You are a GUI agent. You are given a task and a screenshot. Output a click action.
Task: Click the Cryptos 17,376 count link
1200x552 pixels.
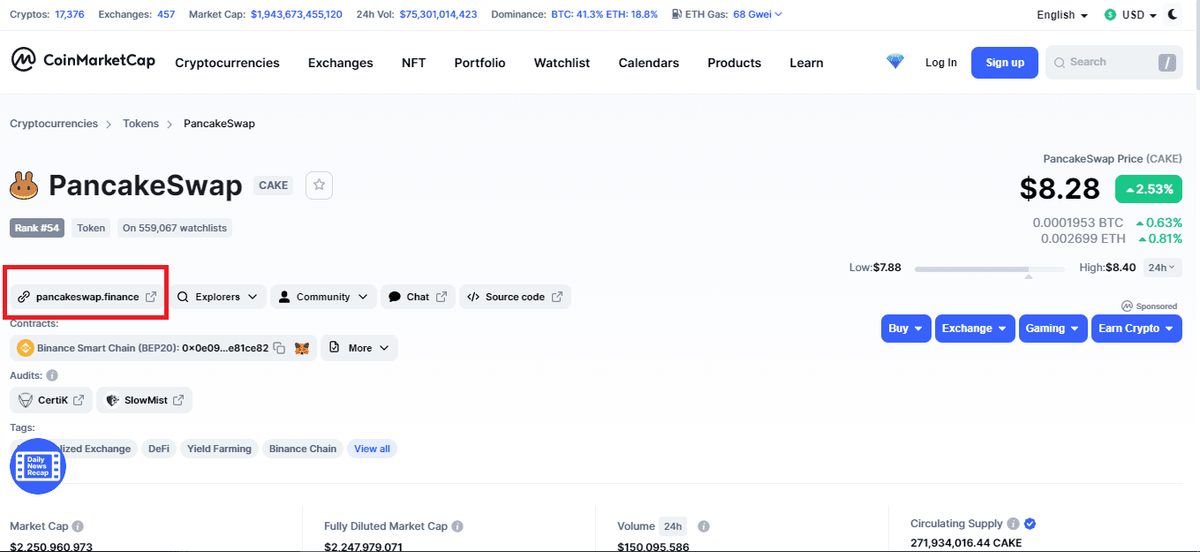coord(70,15)
